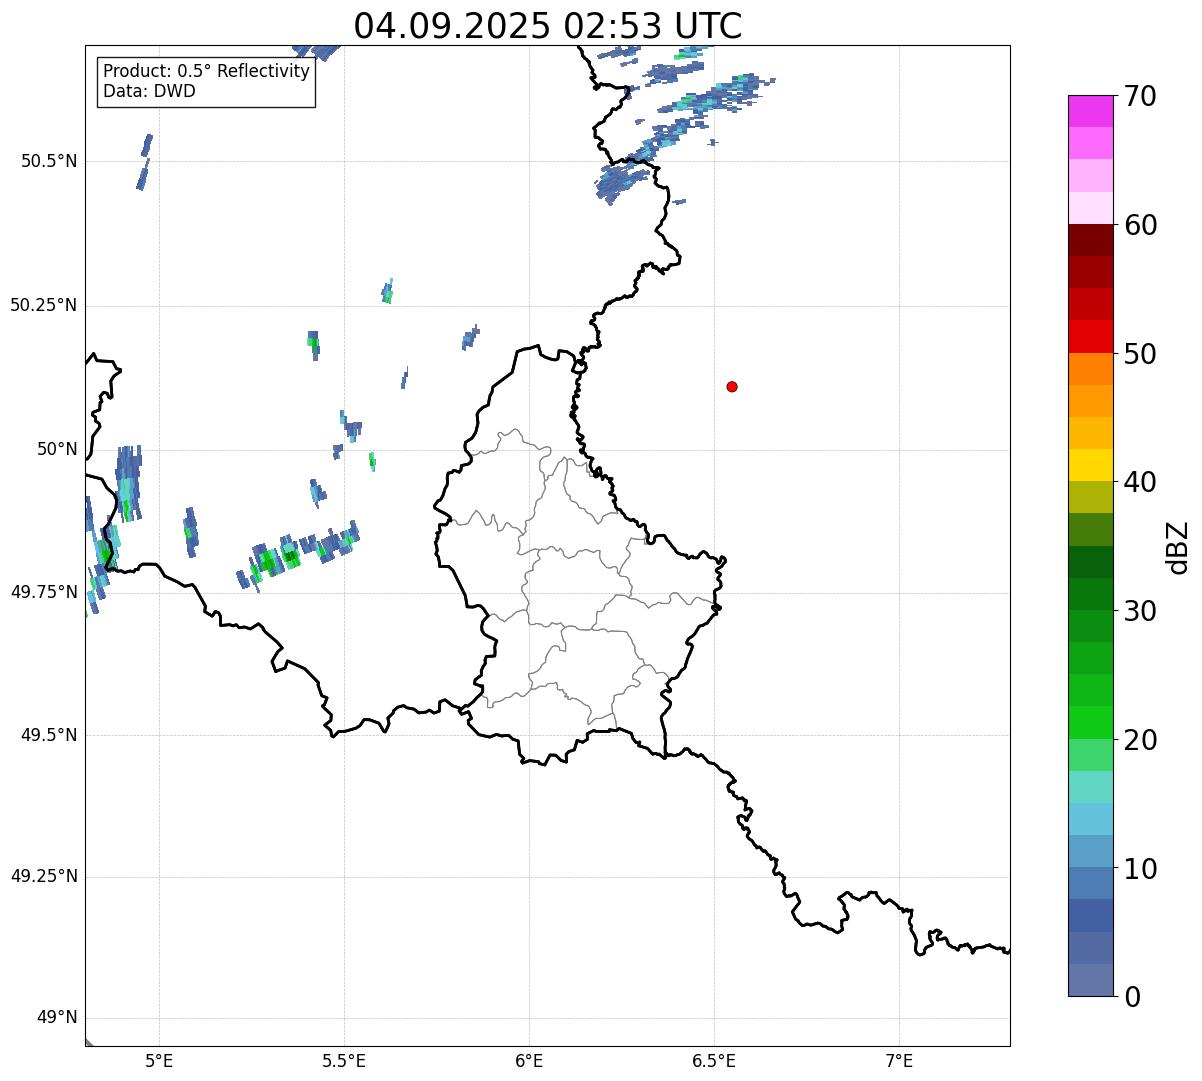Viewport: 1202px width, 1081px height.
Task: Click the 7°E longitude label
Action: click(x=899, y=1061)
